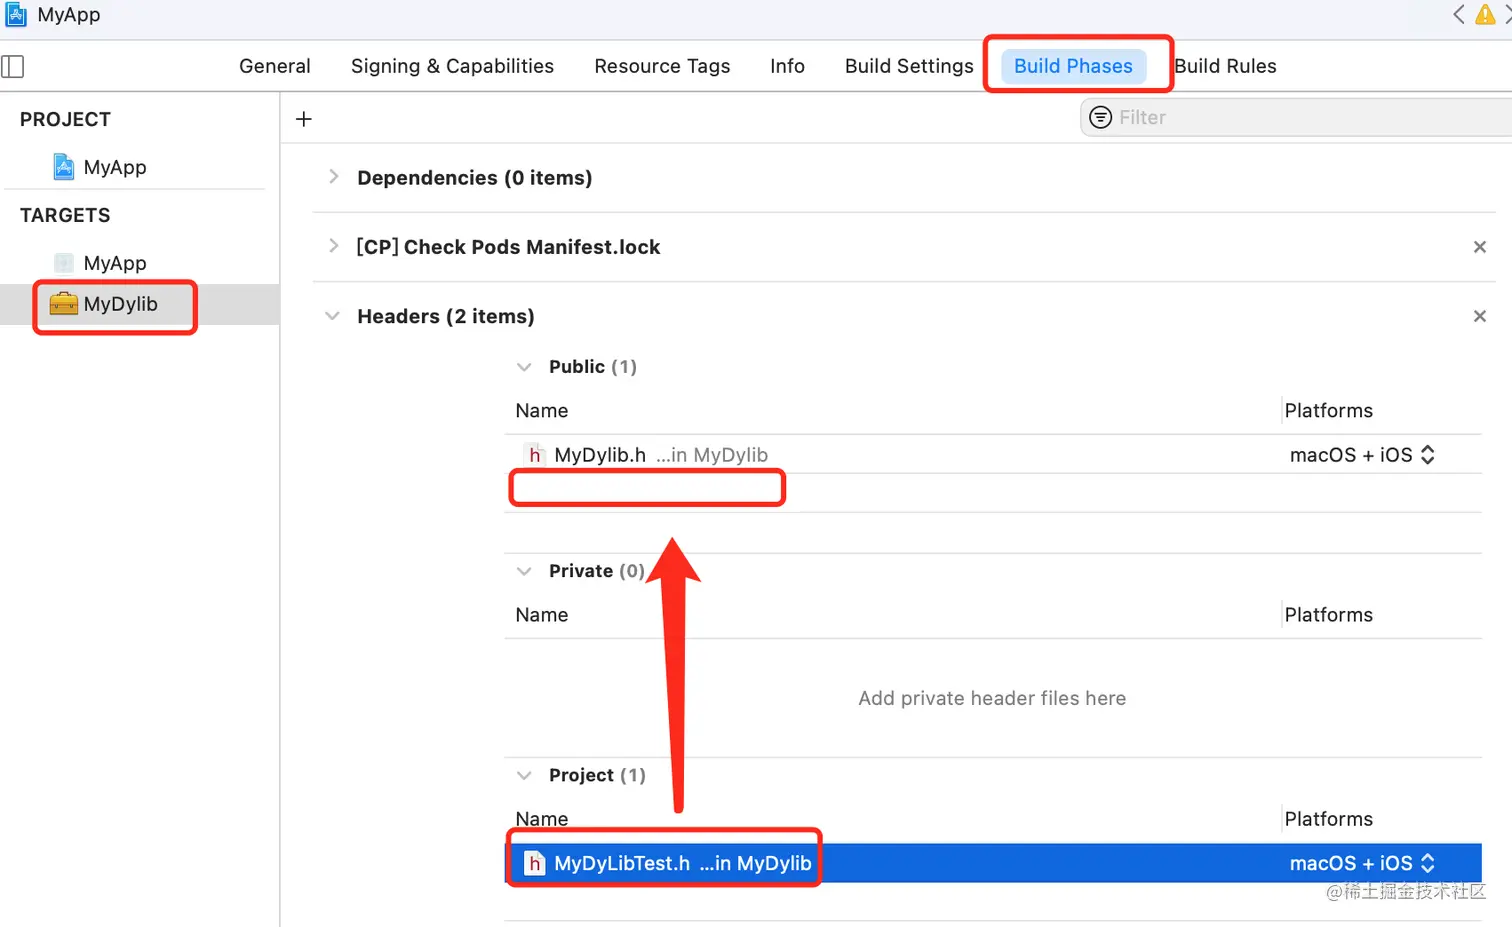This screenshot has width=1512, height=927.
Task: Collapse the Public headers group
Action: point(524,367)
